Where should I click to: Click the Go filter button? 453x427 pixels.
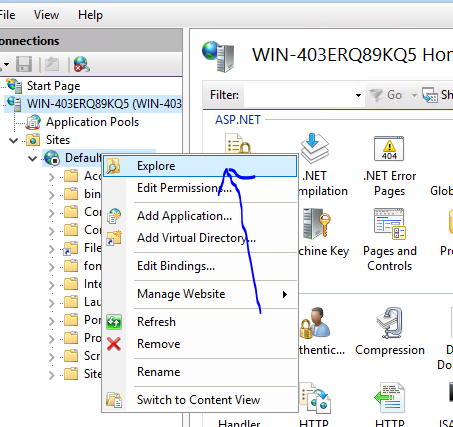[387, 95]
